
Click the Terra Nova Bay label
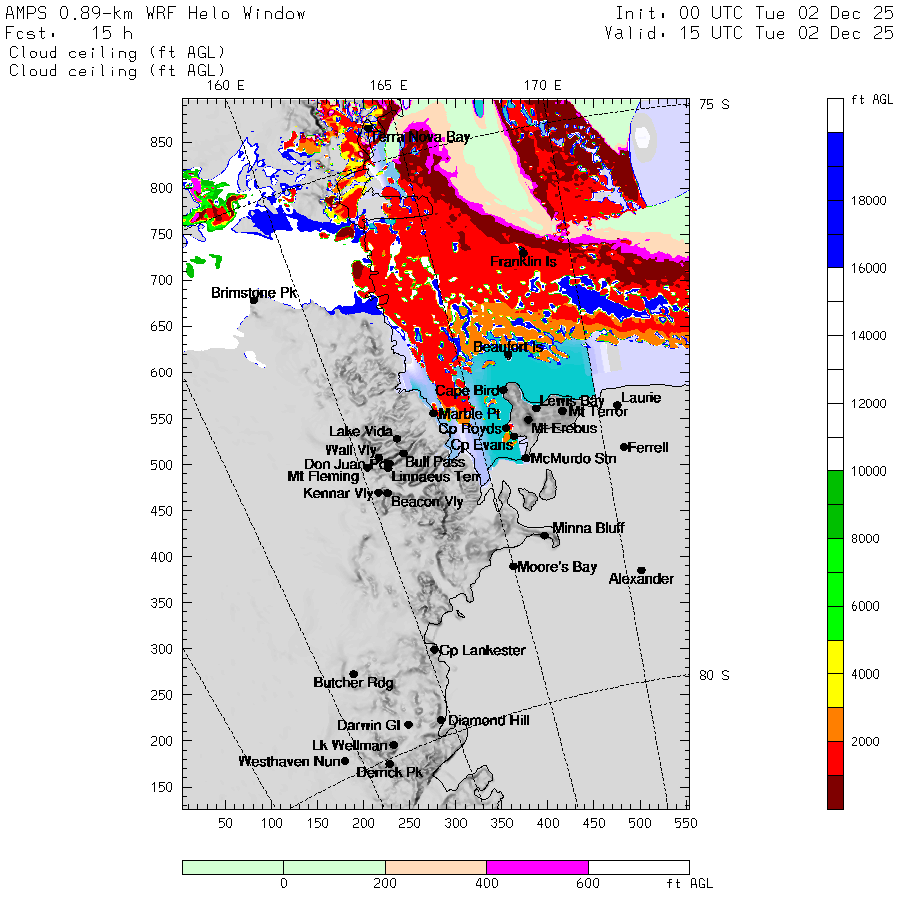coord(420,136)
